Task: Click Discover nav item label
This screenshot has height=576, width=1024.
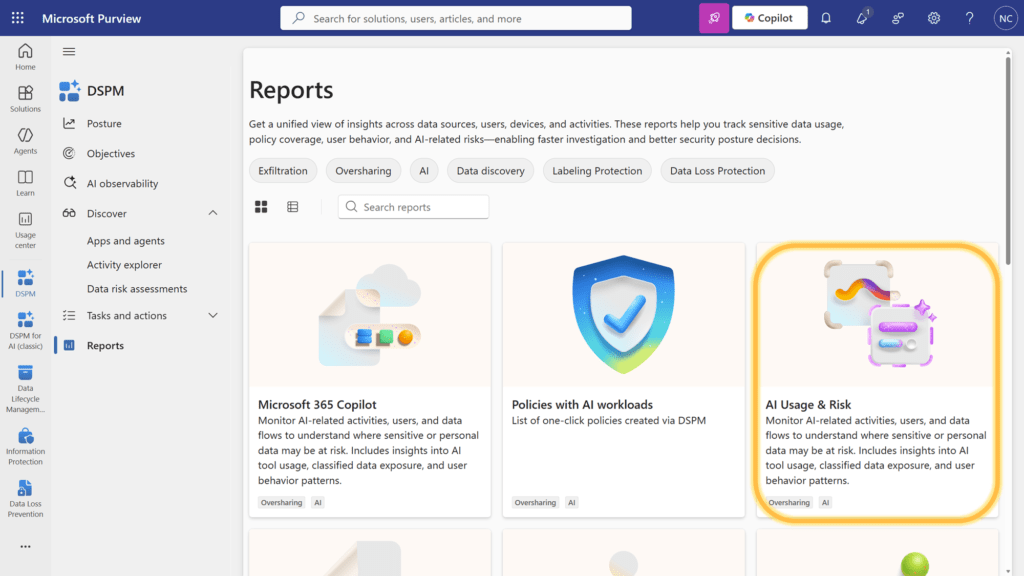Action: [106, 214]
